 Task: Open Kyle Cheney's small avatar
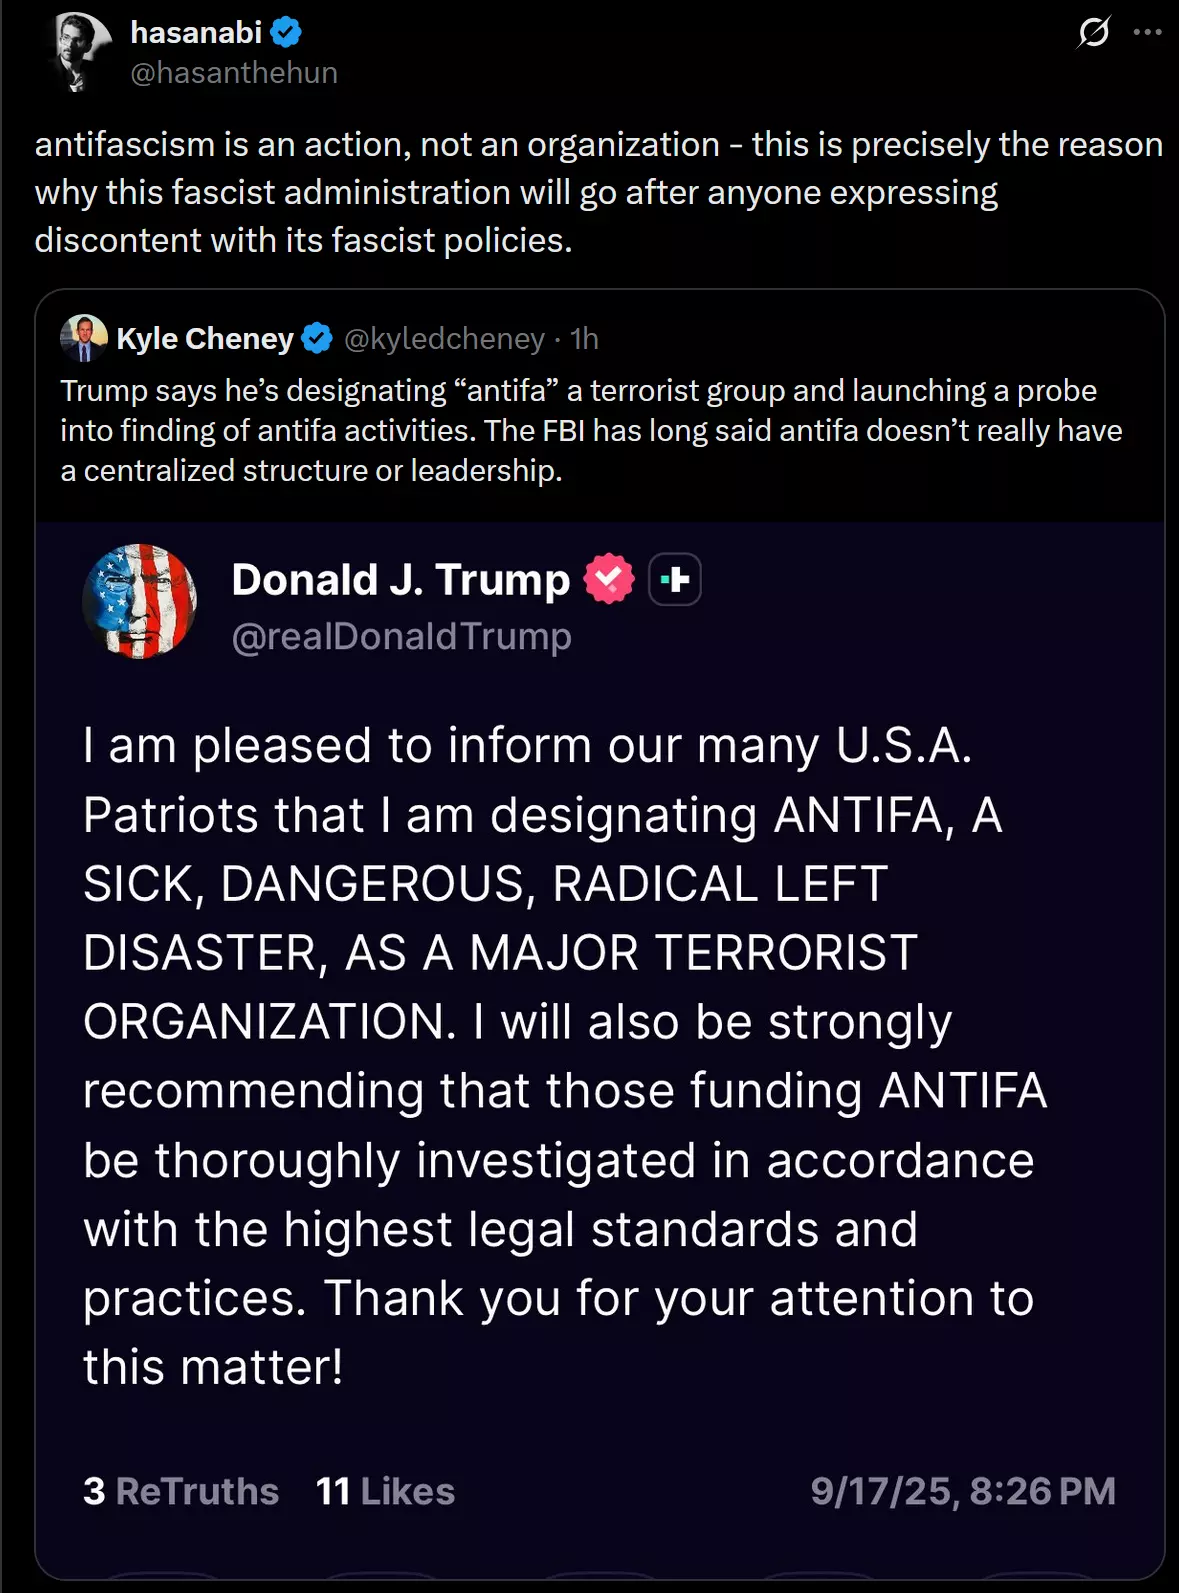(x=84, y=338)
